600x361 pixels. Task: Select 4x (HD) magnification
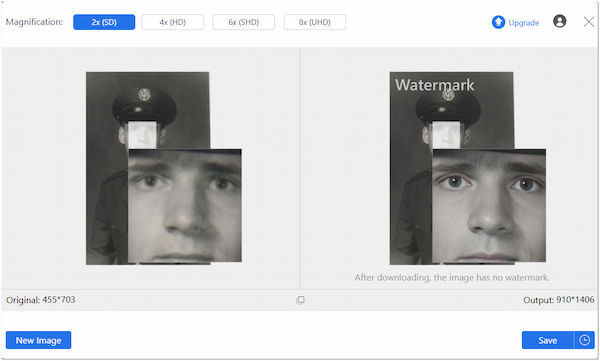click(173, 22)
